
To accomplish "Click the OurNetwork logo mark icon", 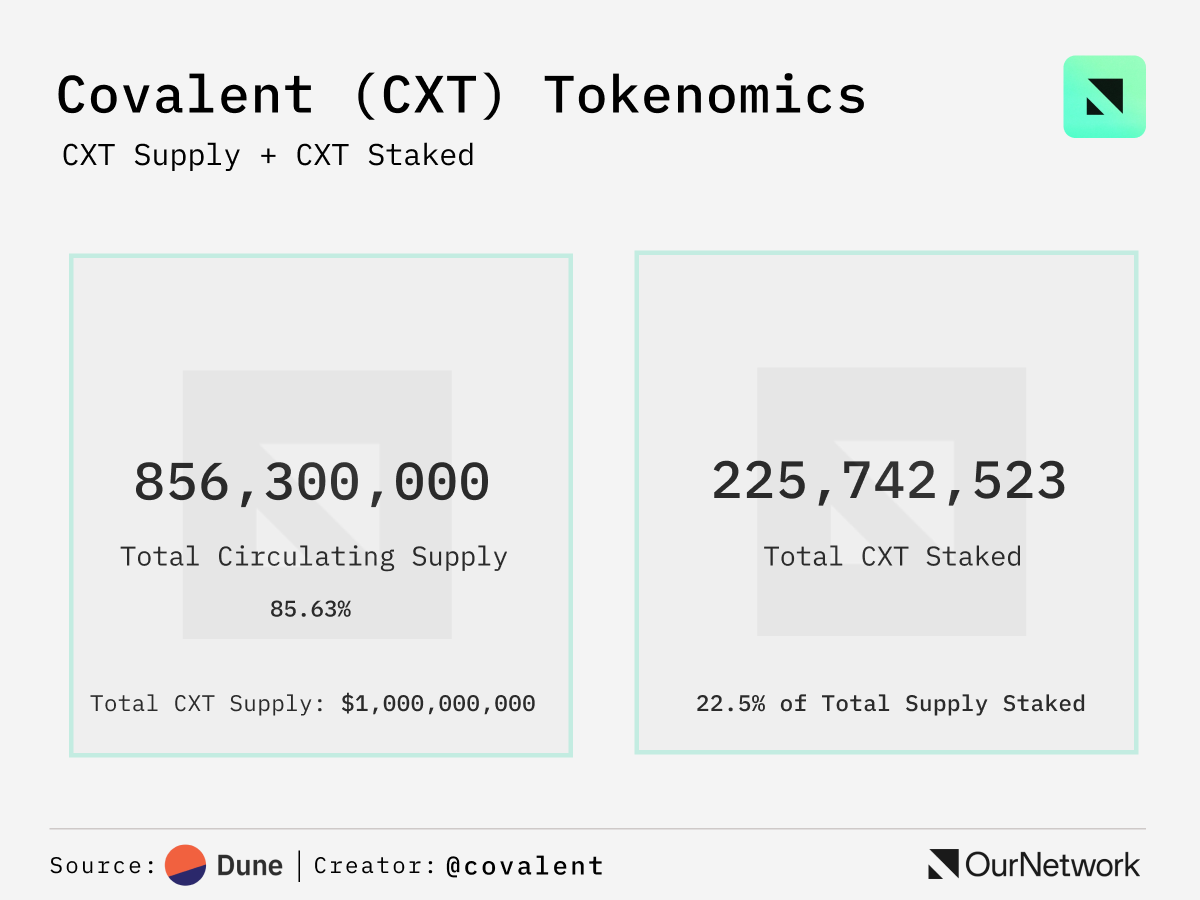I will pos(943,864).
